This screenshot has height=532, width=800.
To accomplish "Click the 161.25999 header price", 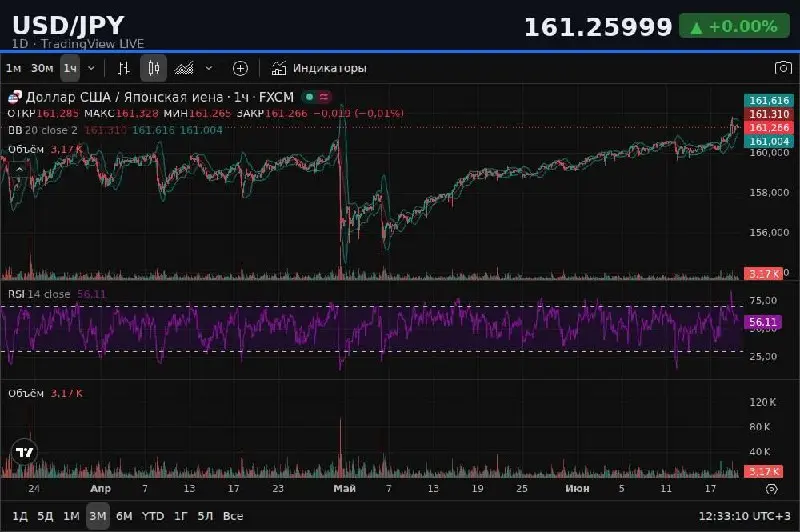I will pyautogui.click(x=598, y=27).
